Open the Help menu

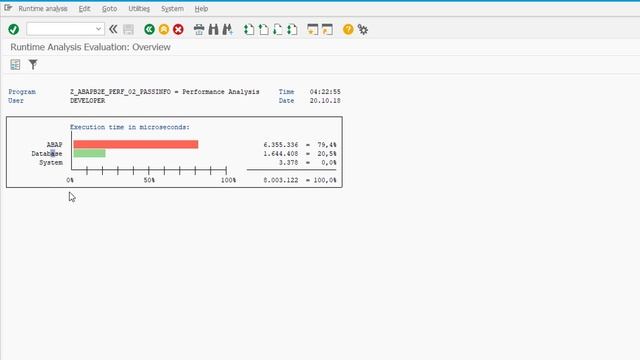(x=201, y=9)
